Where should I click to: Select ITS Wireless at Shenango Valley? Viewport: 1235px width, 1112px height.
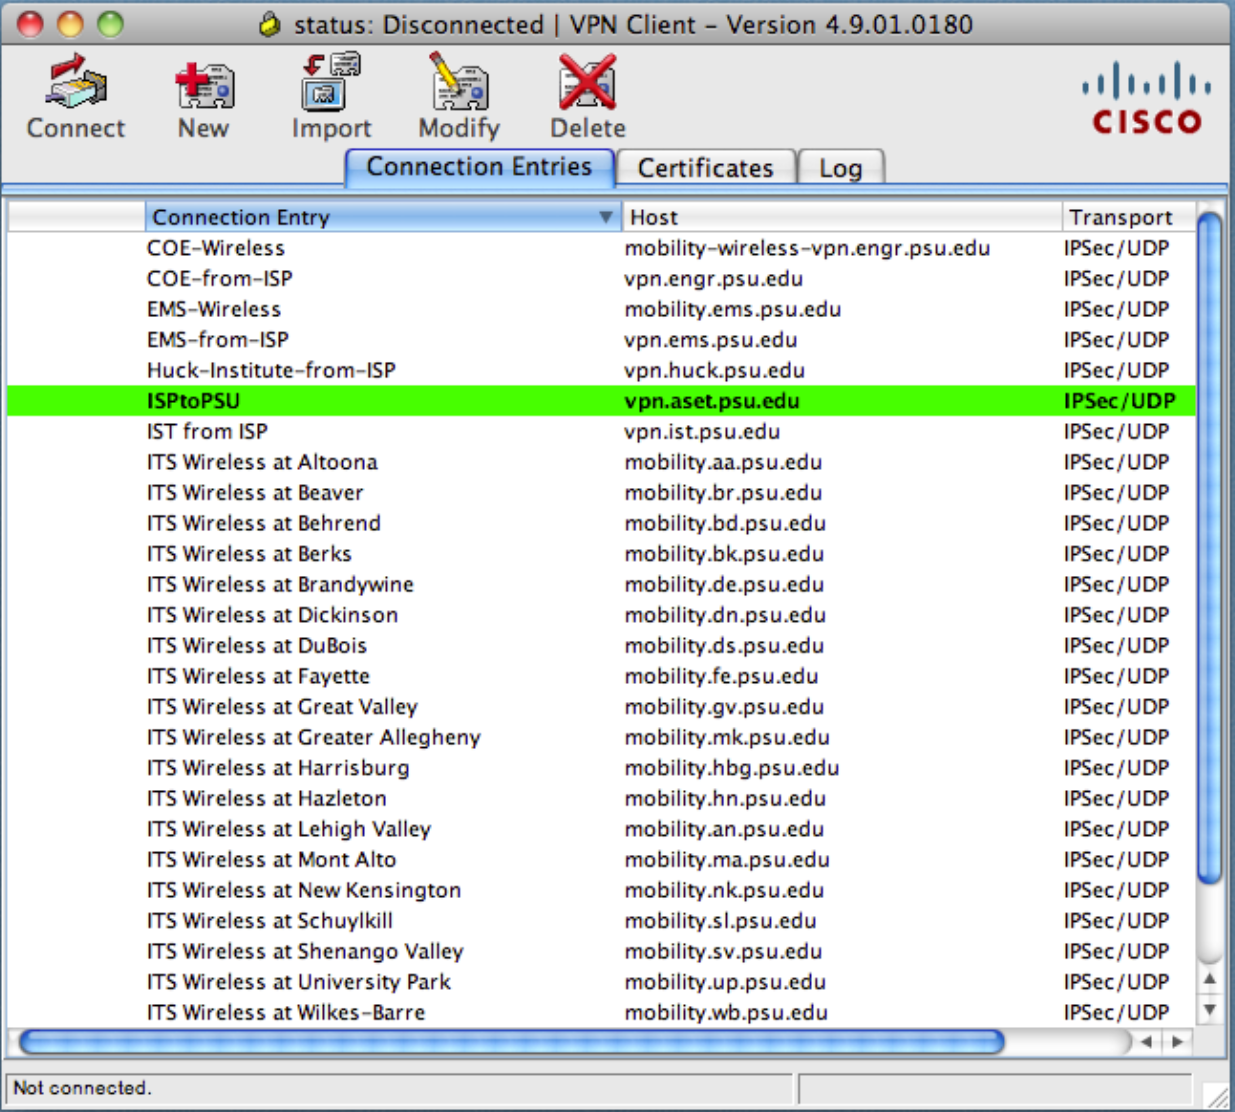click(601, 952)
